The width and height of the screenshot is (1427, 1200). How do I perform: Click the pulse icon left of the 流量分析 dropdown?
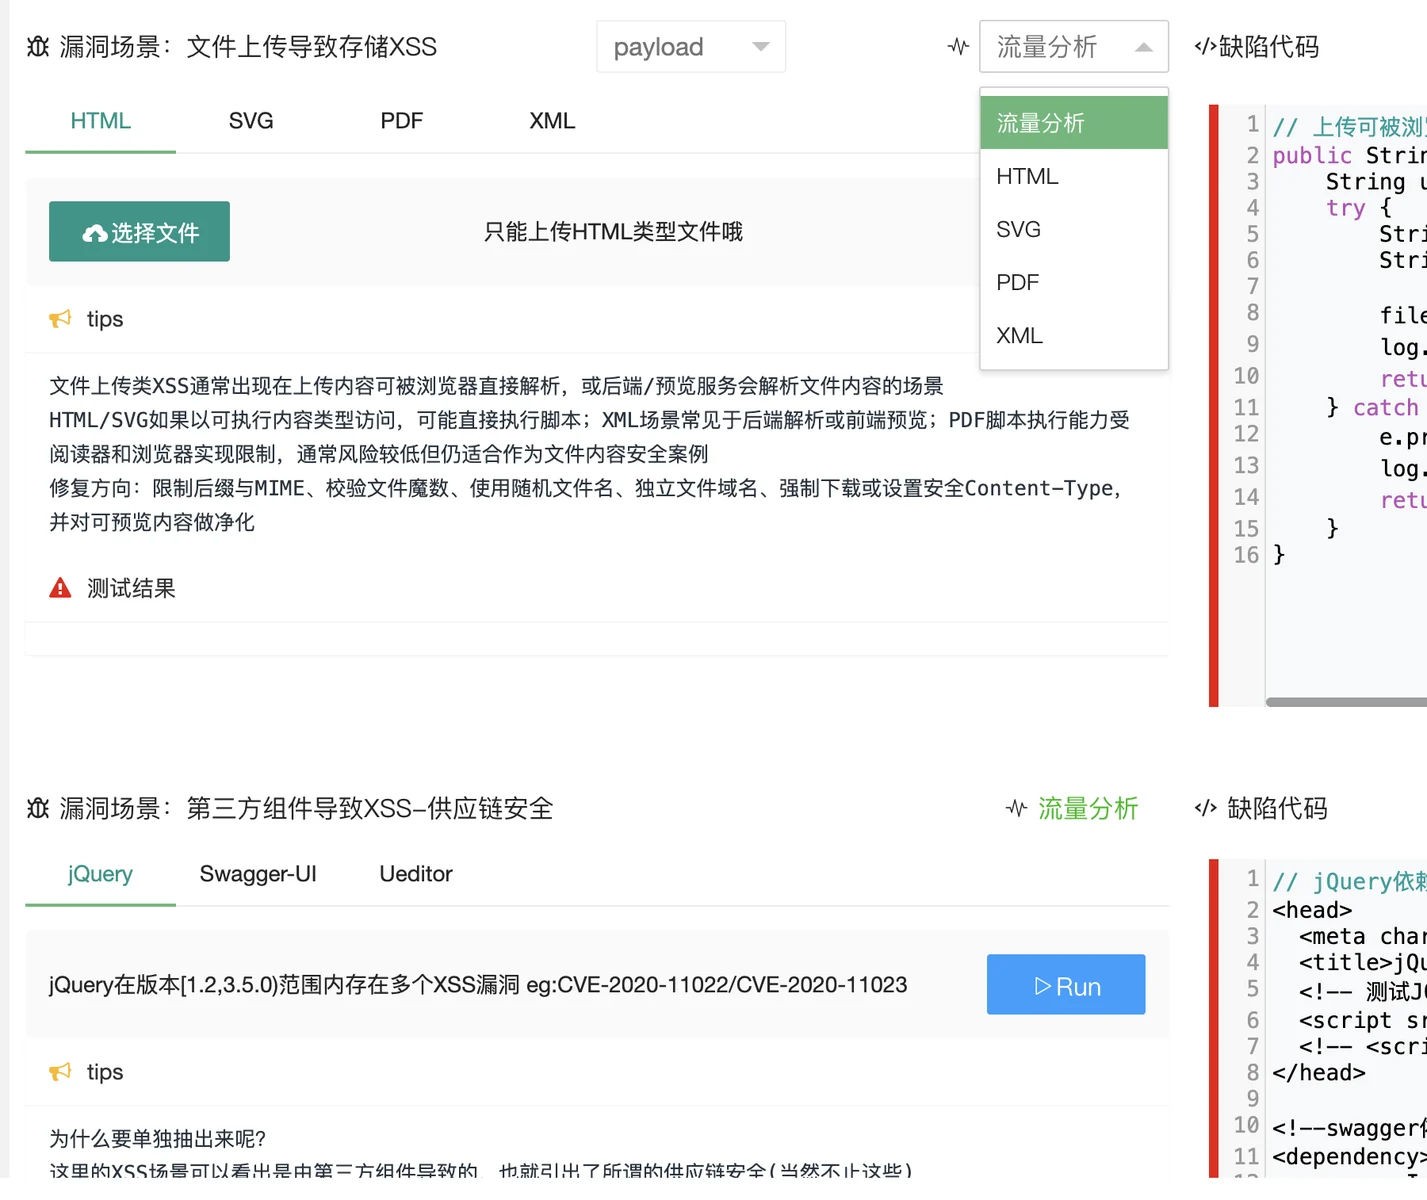point(958,47)
